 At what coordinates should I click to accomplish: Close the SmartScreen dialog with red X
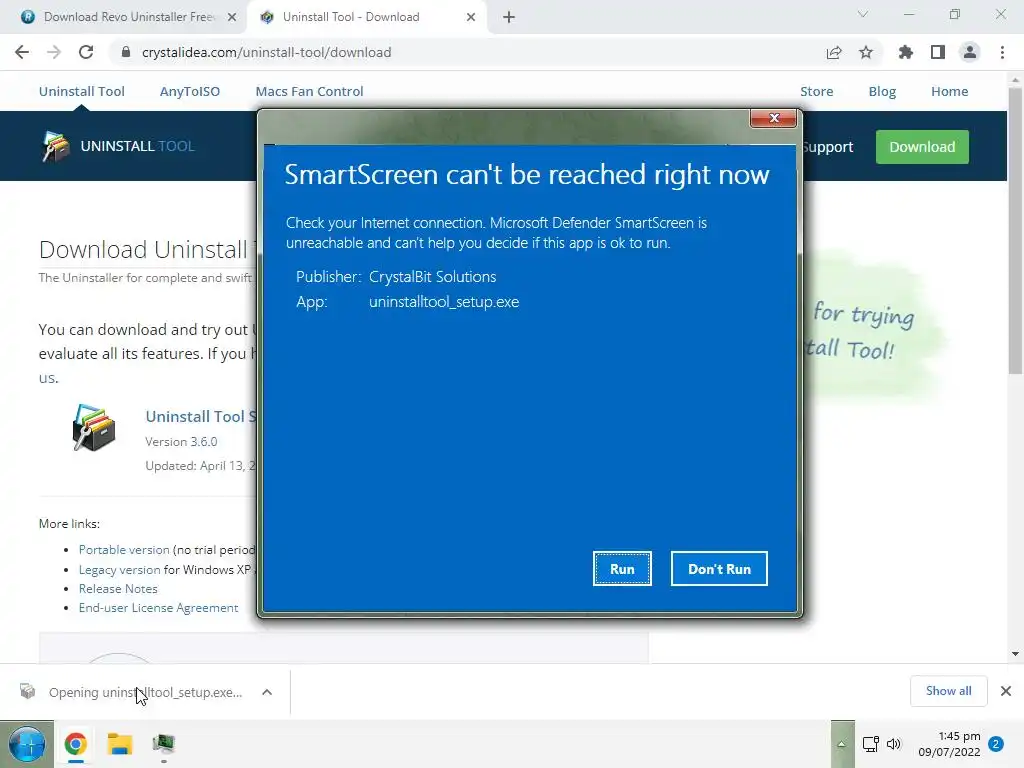pos(774,118)
